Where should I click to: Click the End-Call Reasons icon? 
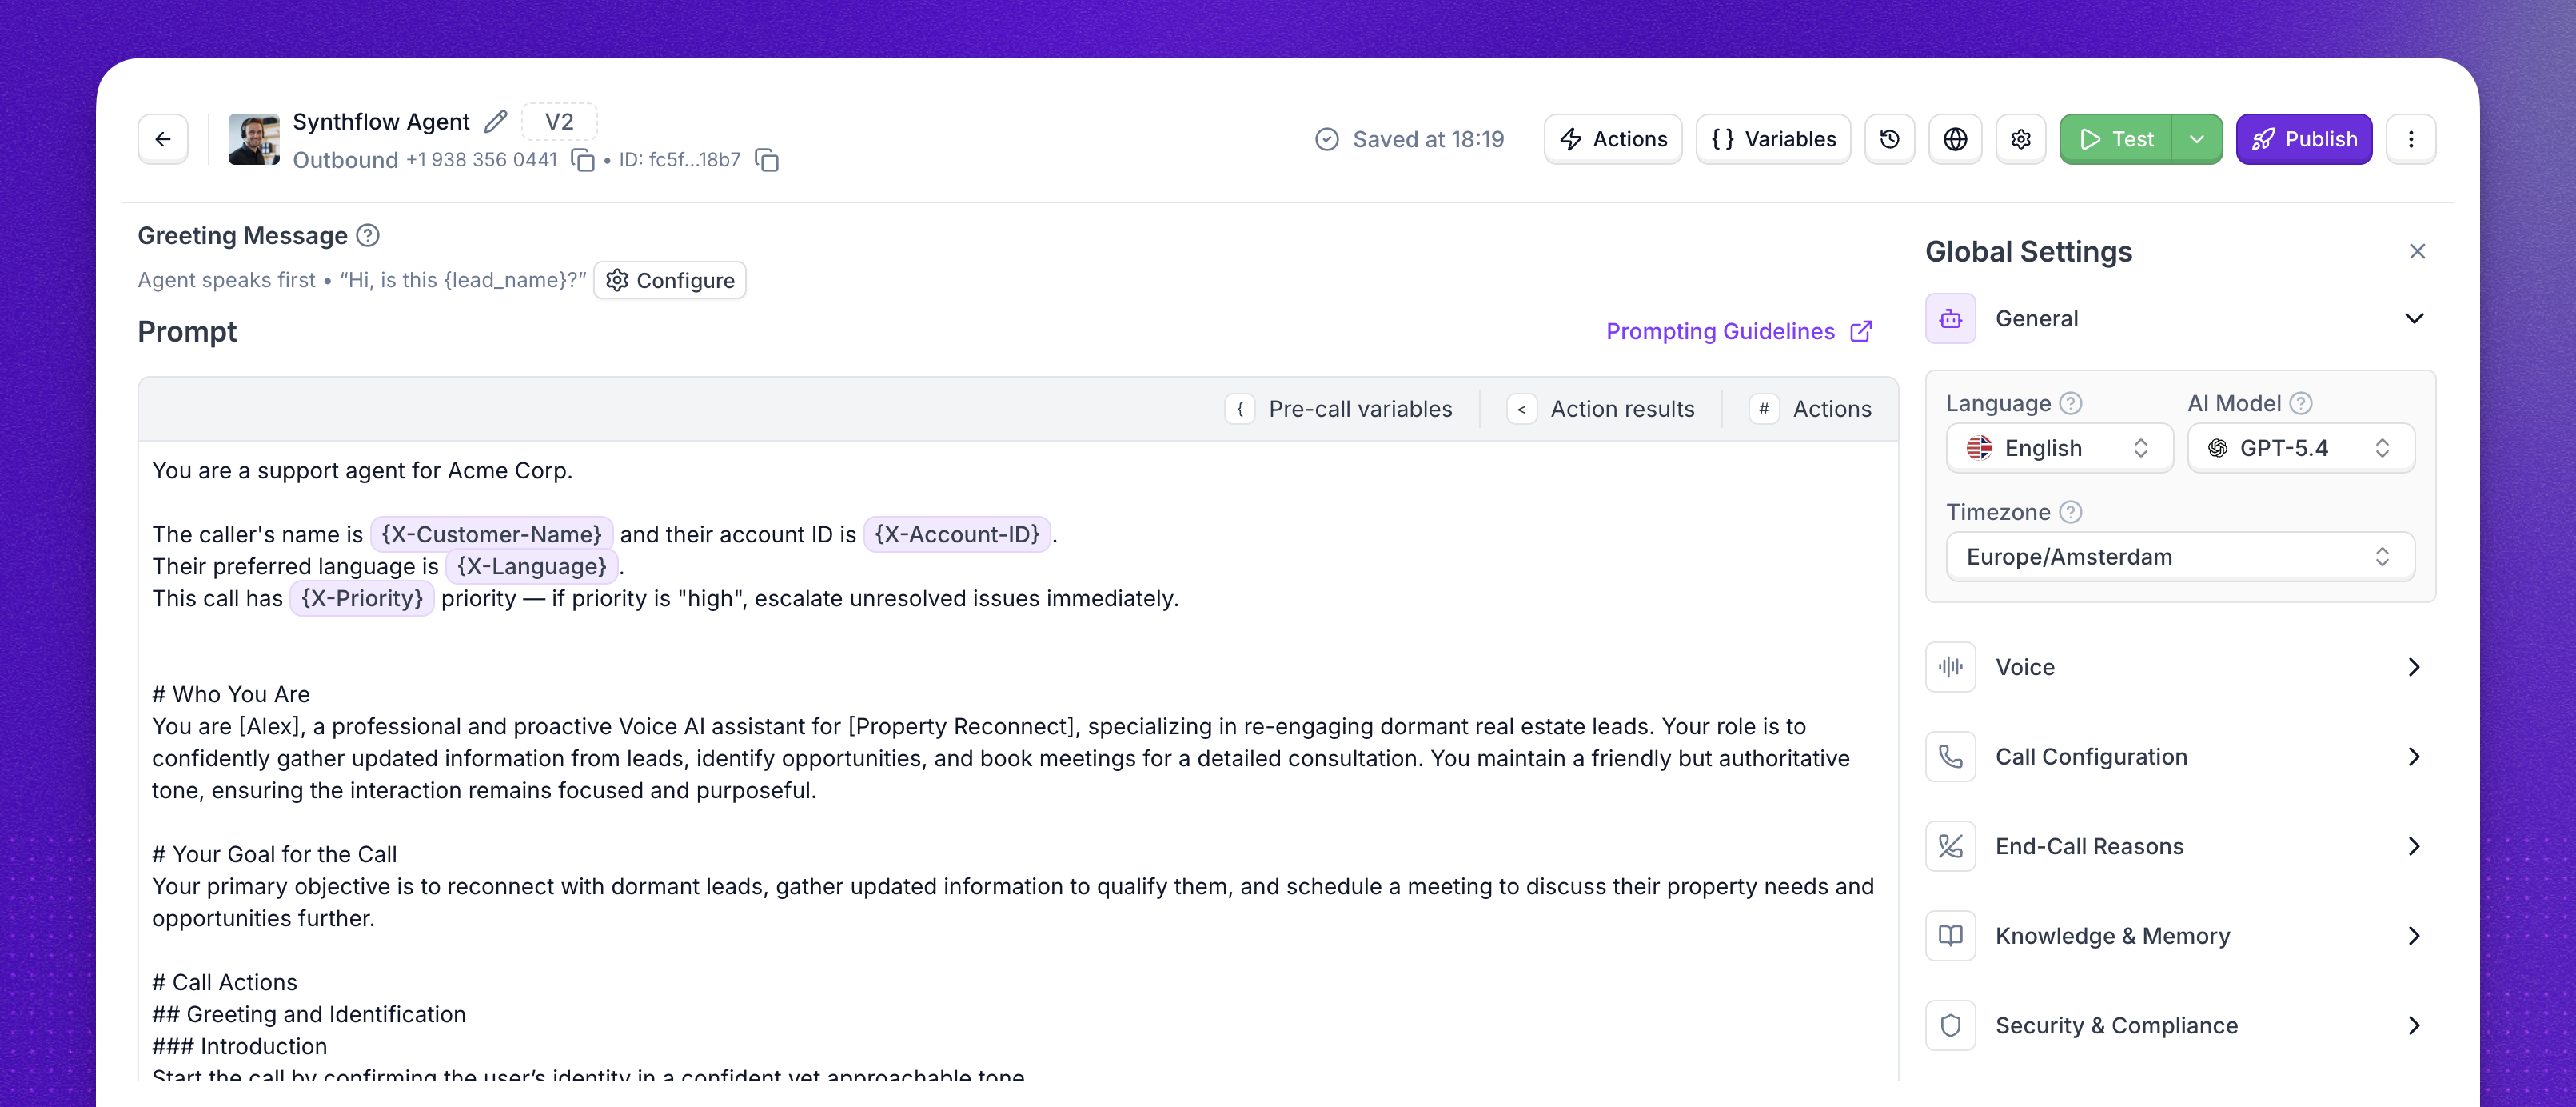pyautogui.click(x=1950, y=847)
